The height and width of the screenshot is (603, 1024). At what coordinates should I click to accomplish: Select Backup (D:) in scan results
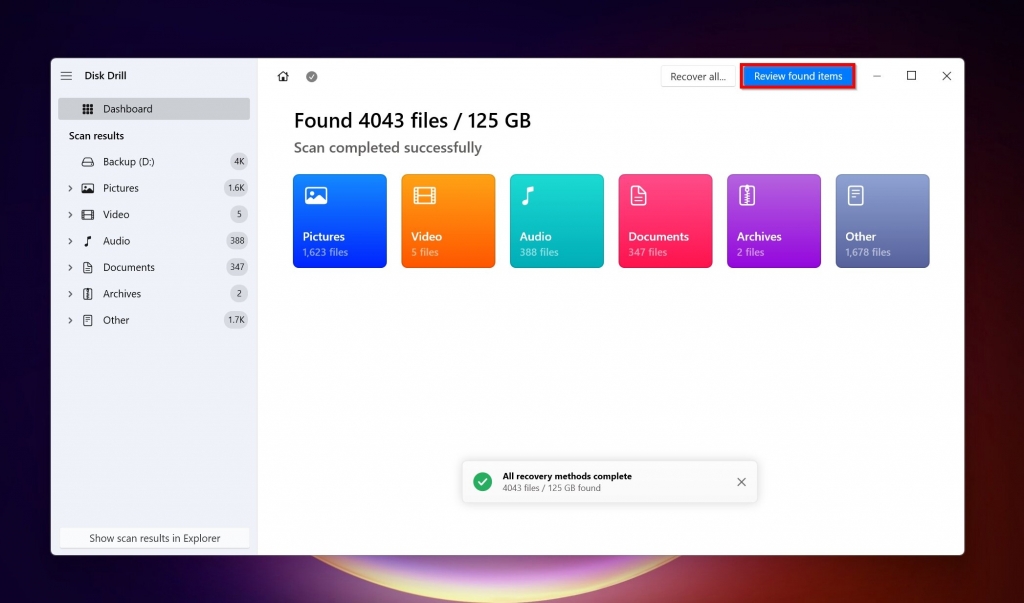pos(128,162)
